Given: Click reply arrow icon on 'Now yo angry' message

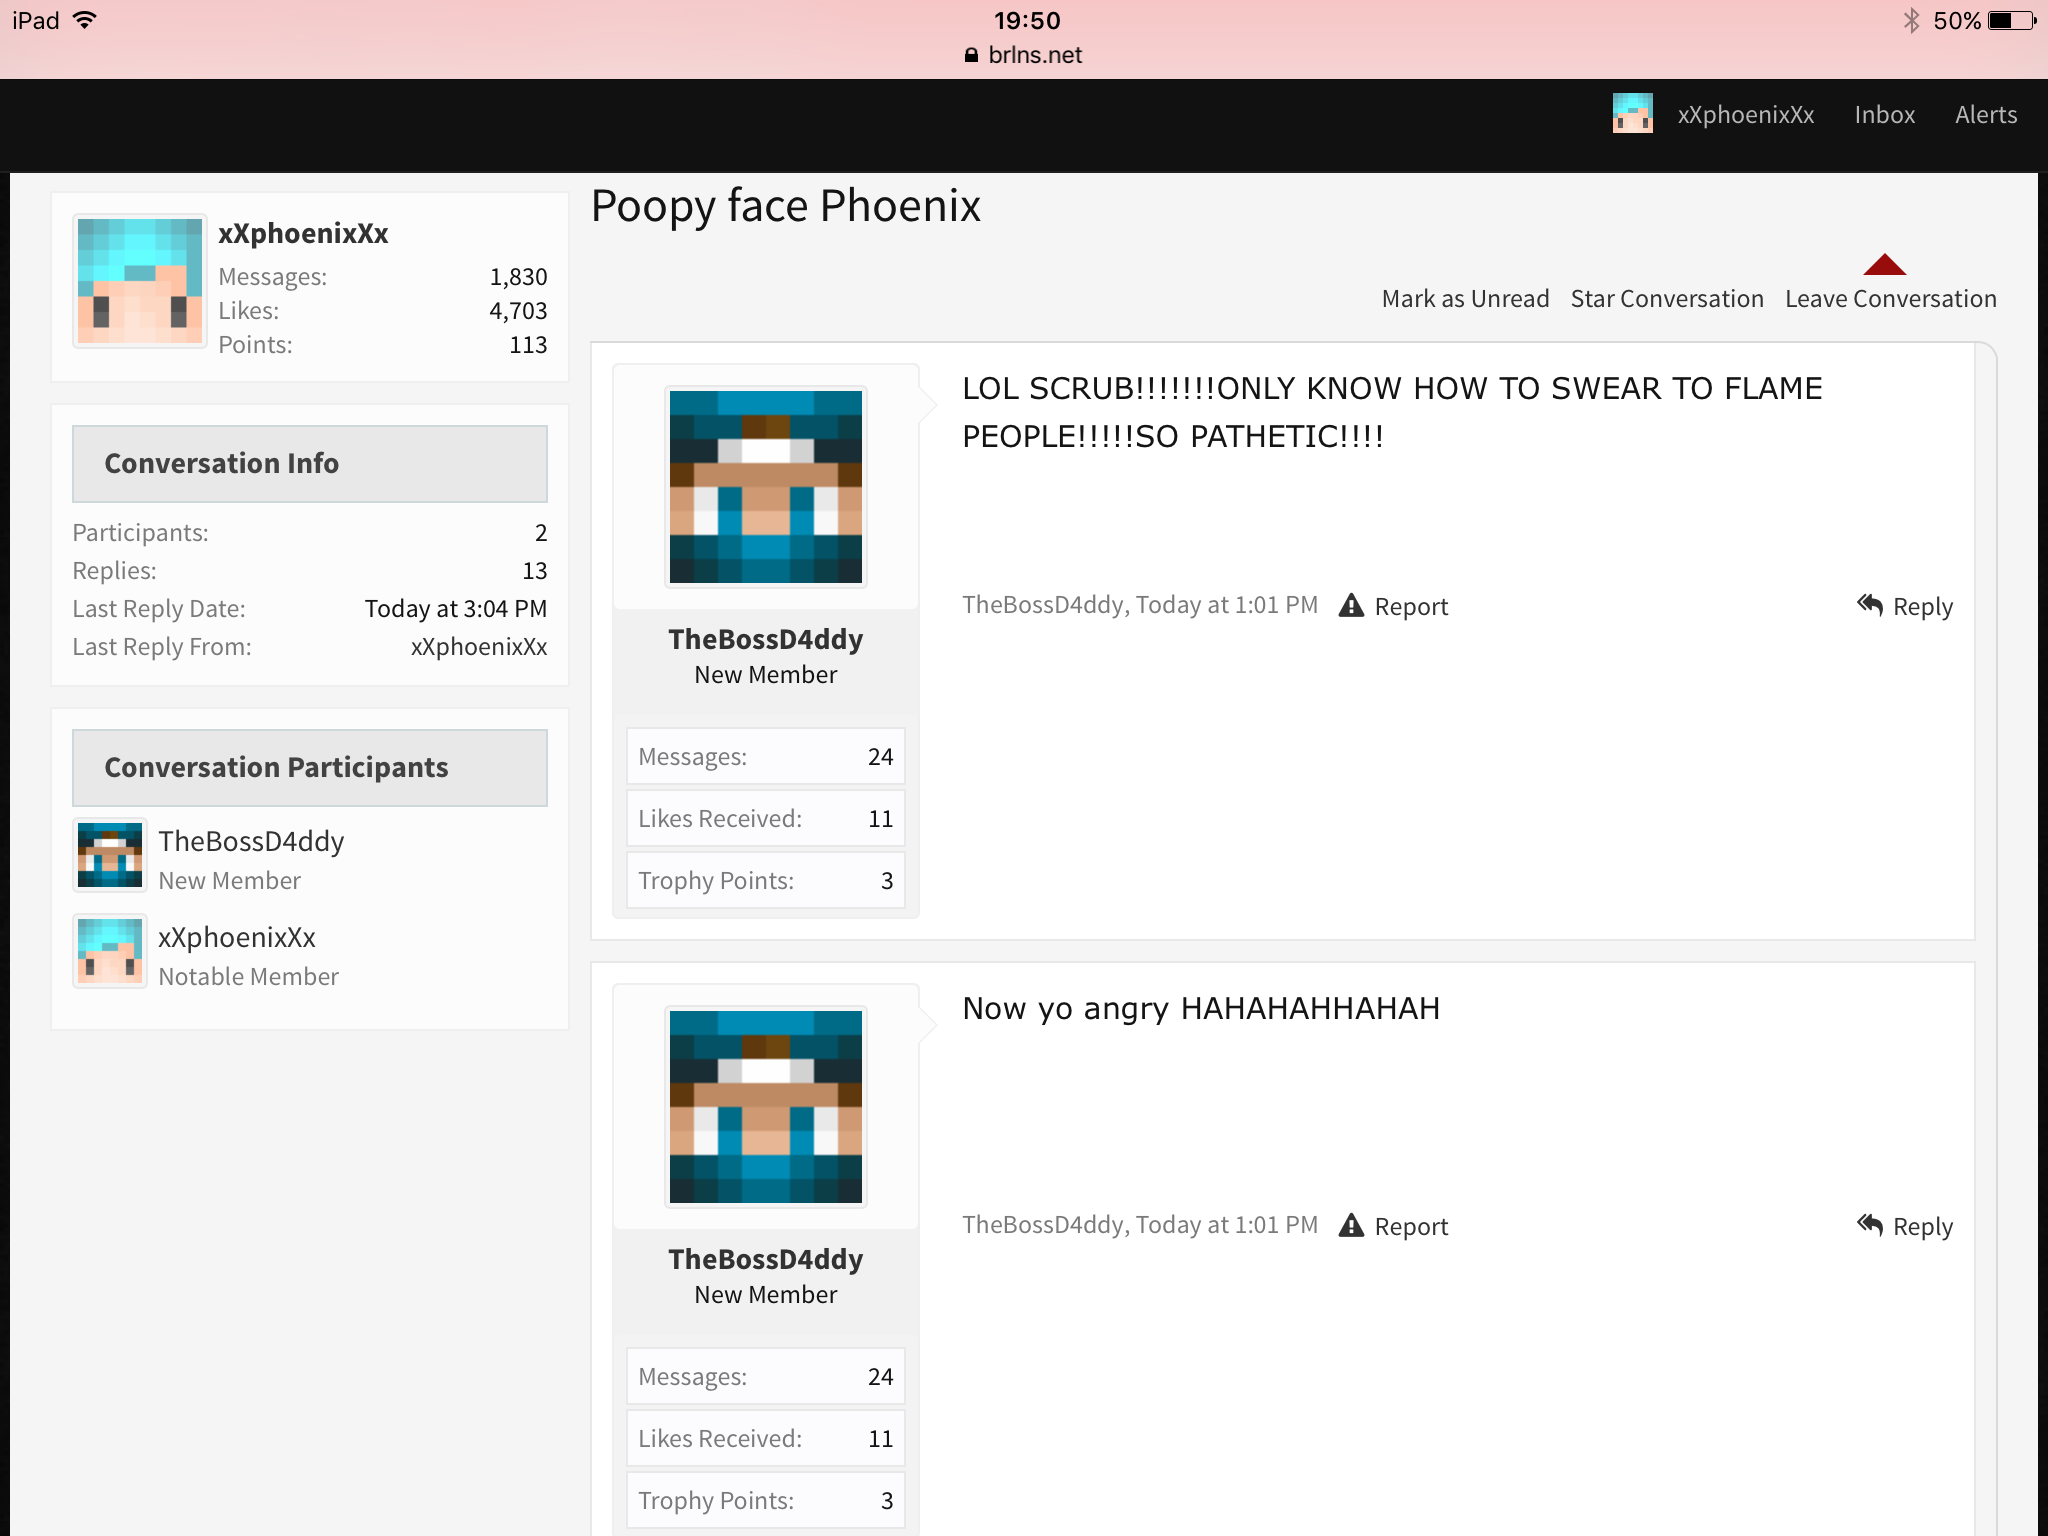Looking at the screenshot, I should [x=1869, y=1224].
